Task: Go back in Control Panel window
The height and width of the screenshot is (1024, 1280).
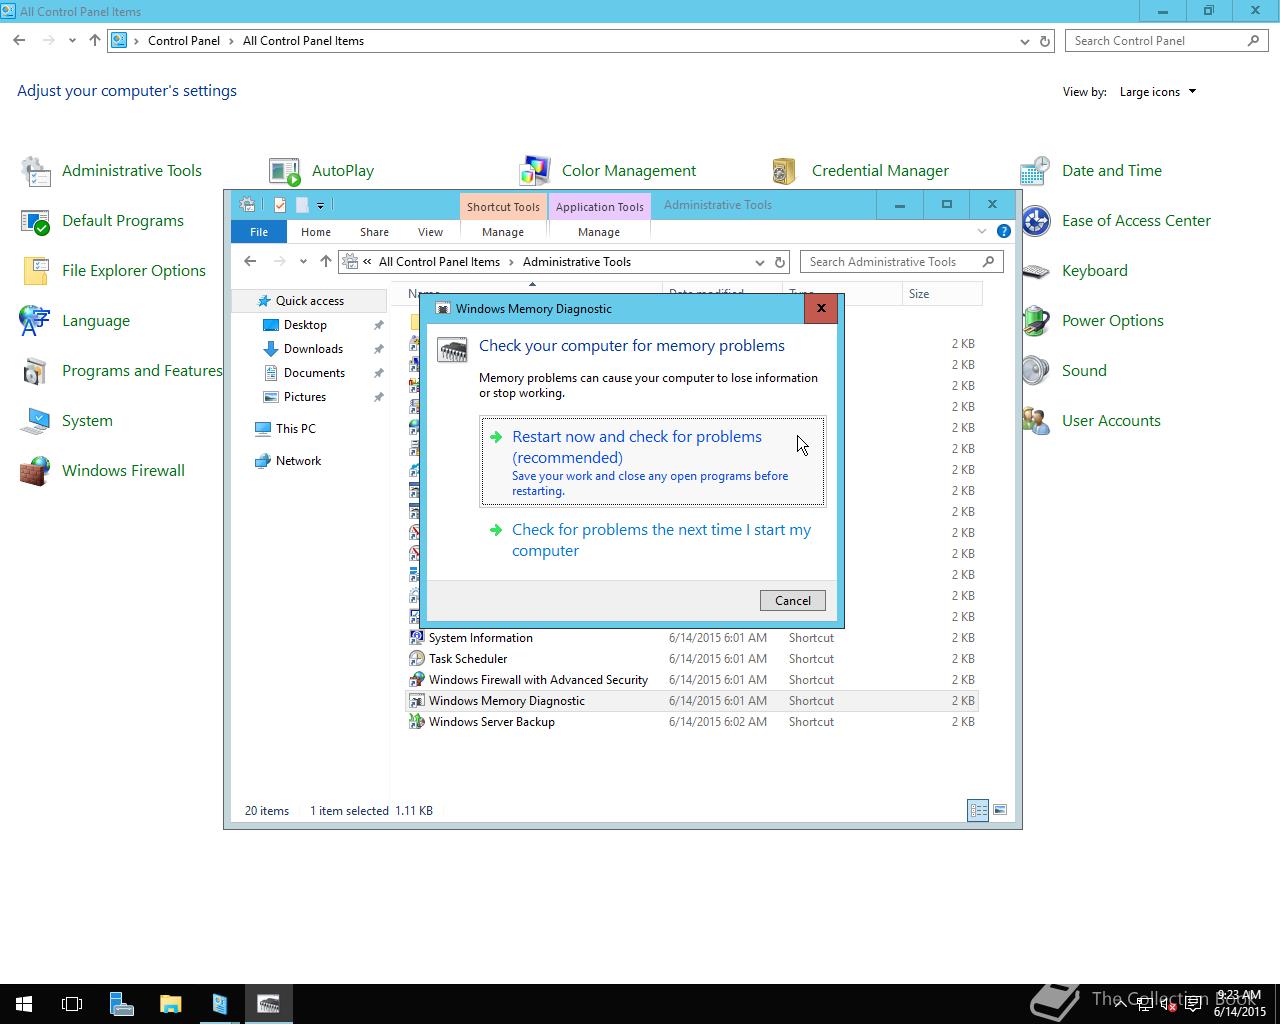Action: click(19, 41)
